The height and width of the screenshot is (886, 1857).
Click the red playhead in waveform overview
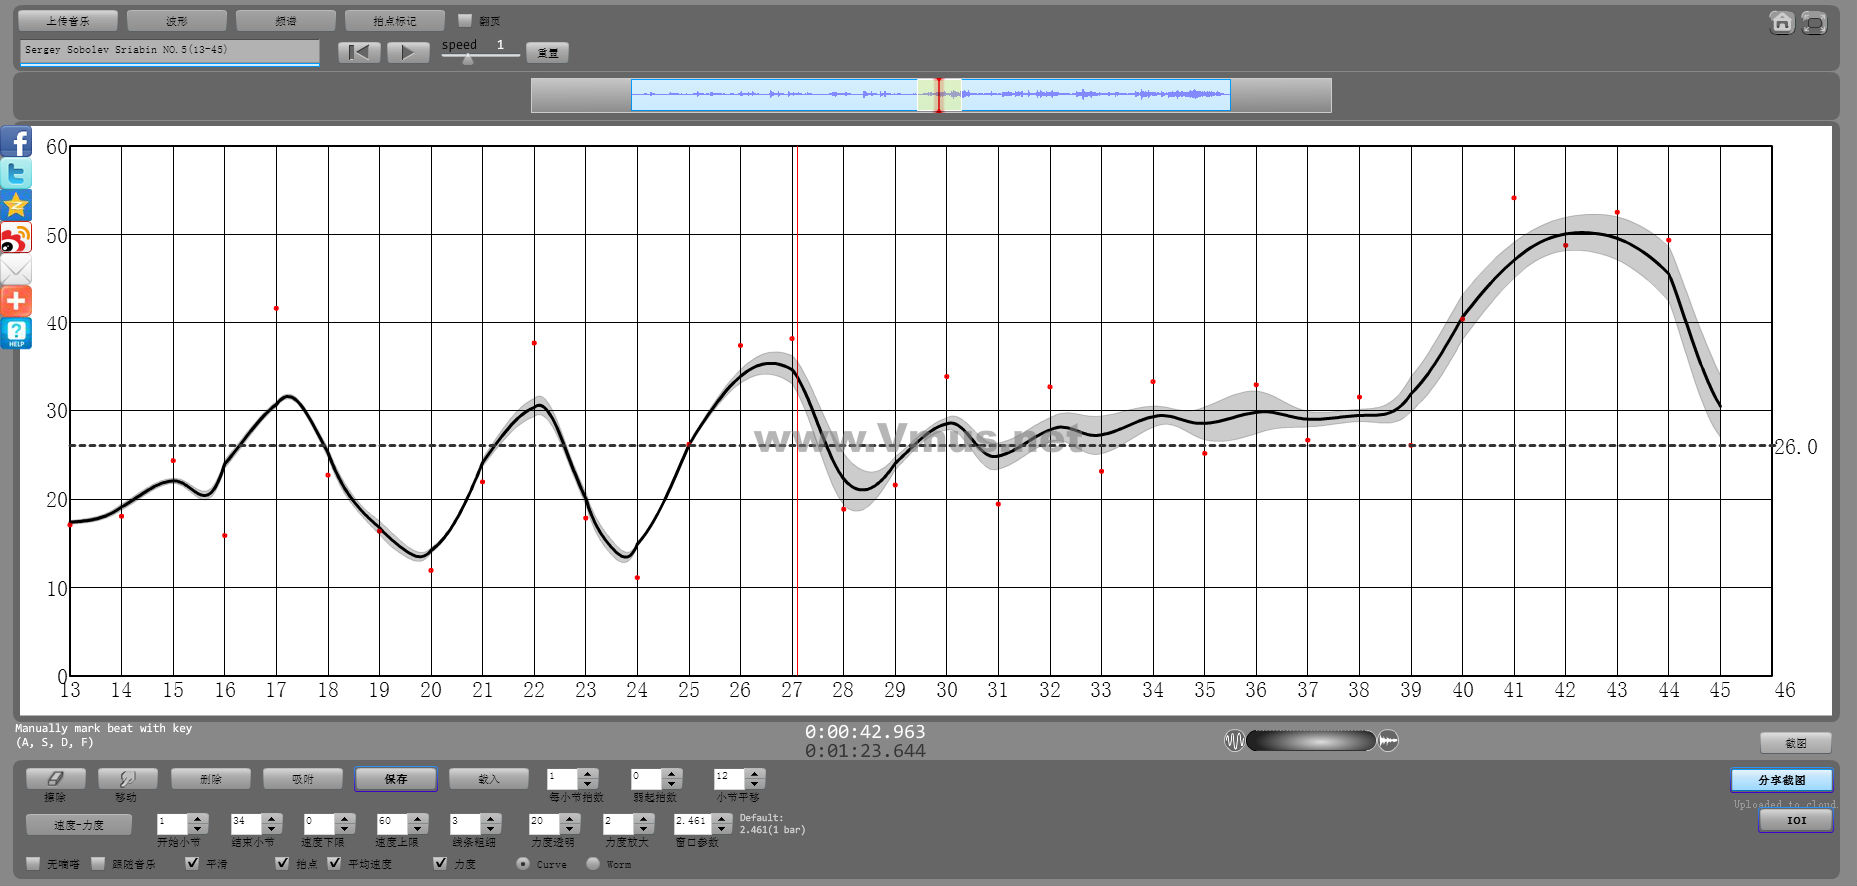click(938, 95)
